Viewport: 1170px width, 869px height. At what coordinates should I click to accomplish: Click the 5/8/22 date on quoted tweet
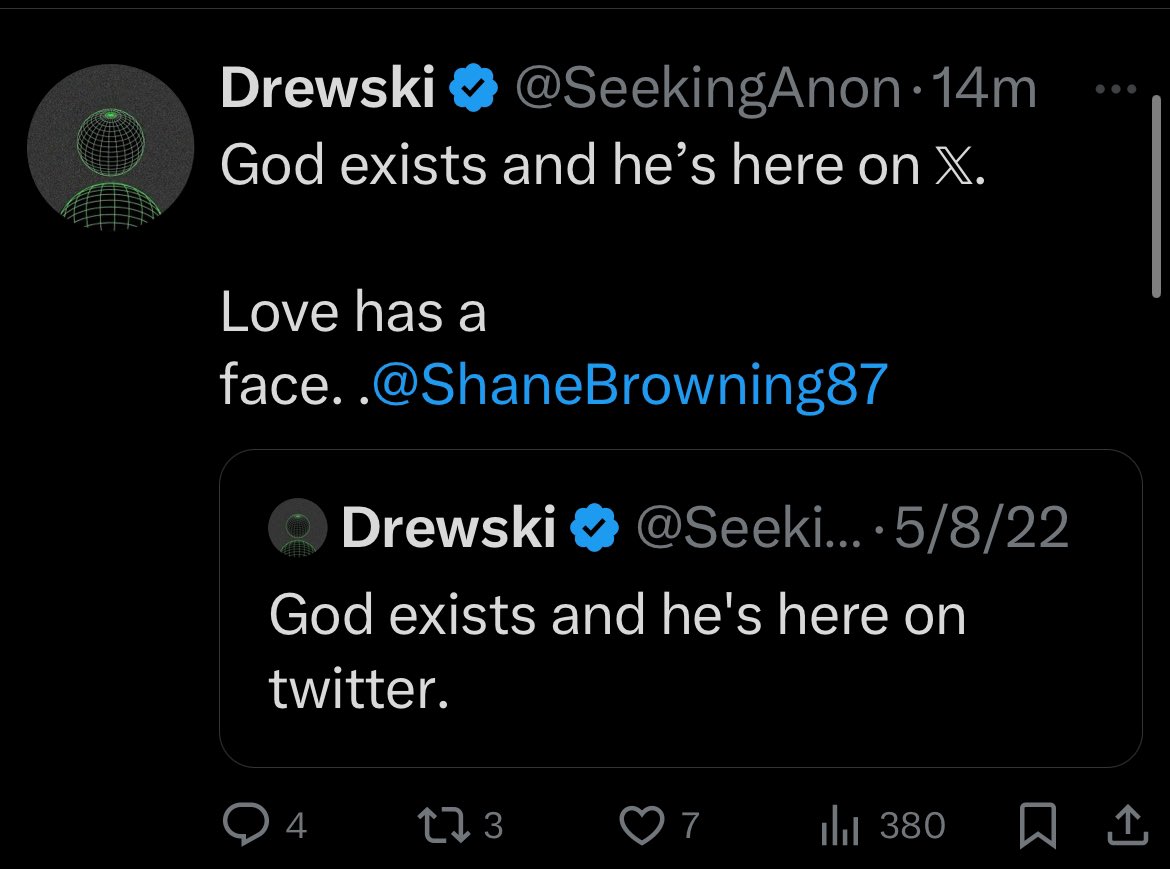[x=982, y=528]
